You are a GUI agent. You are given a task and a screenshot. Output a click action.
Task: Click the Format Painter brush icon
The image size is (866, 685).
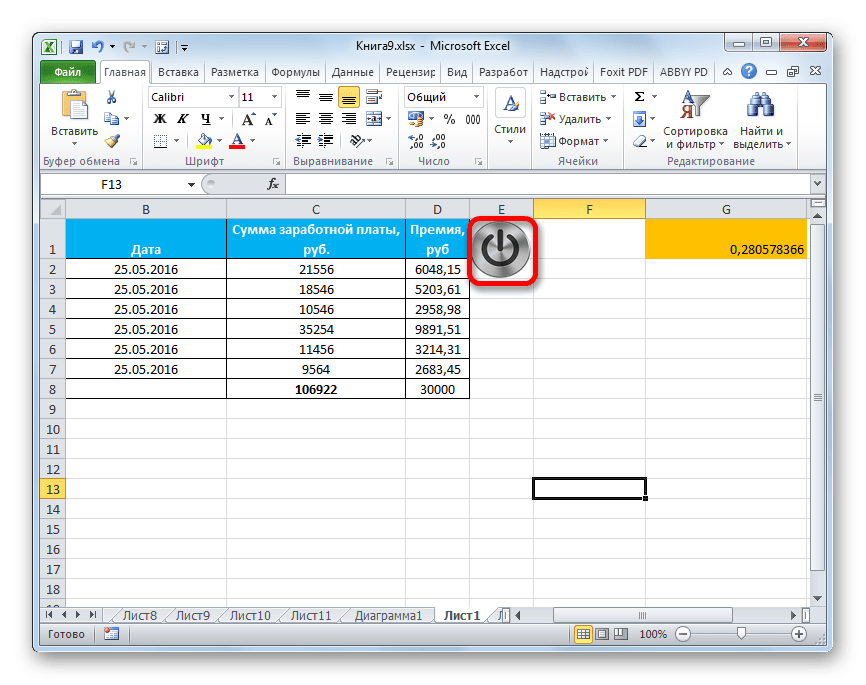112,141
